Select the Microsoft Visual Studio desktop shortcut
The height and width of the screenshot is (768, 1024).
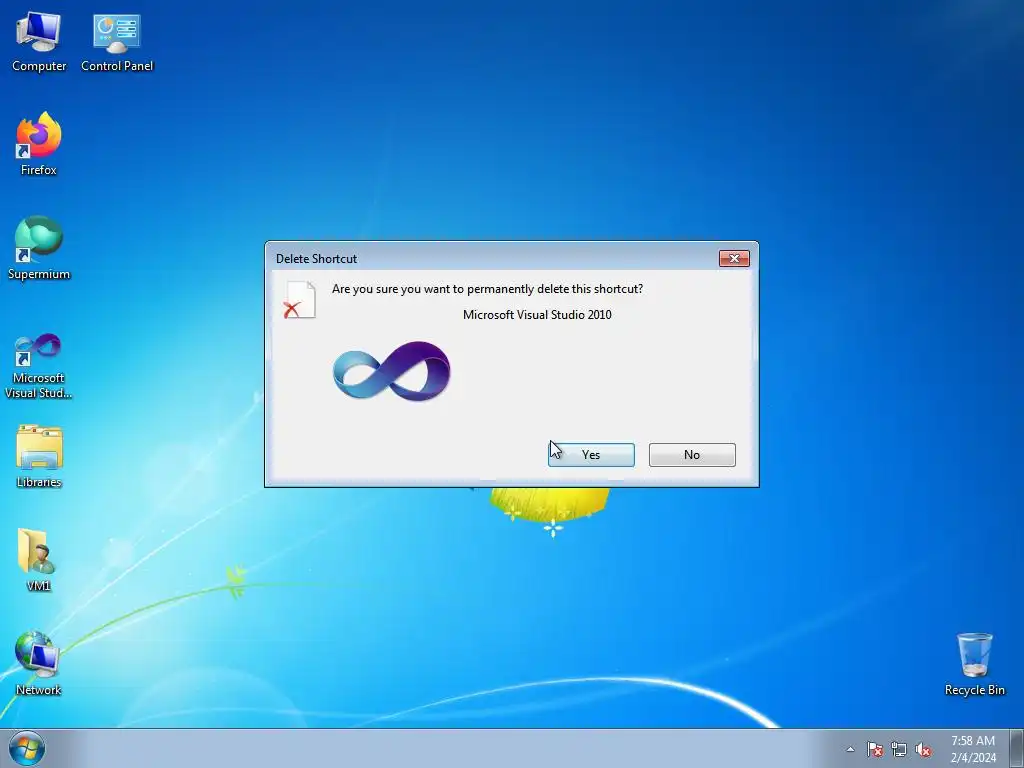click(39, 366)
